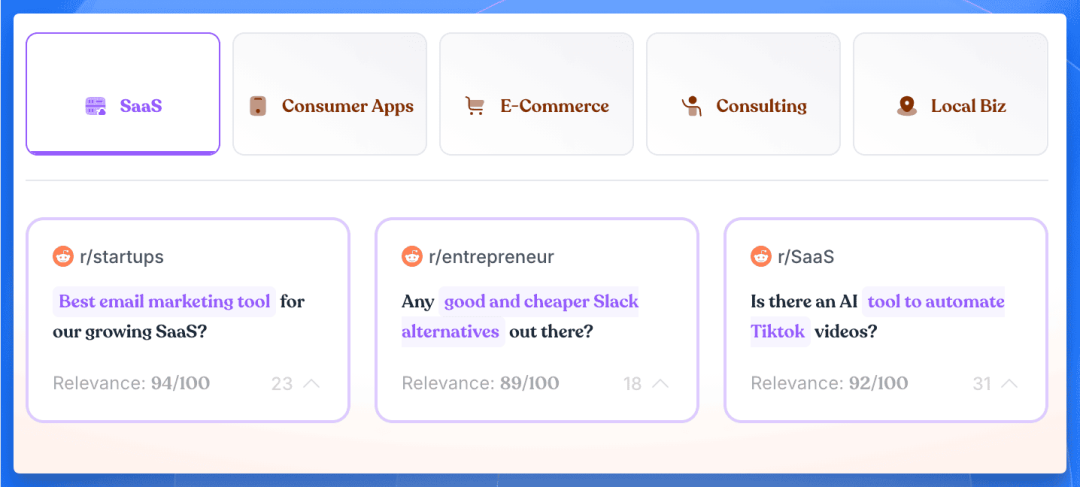This screenshot has height=487, width=1080.
Task: Upvote the email marketing tool post
Action: point(311,383)
